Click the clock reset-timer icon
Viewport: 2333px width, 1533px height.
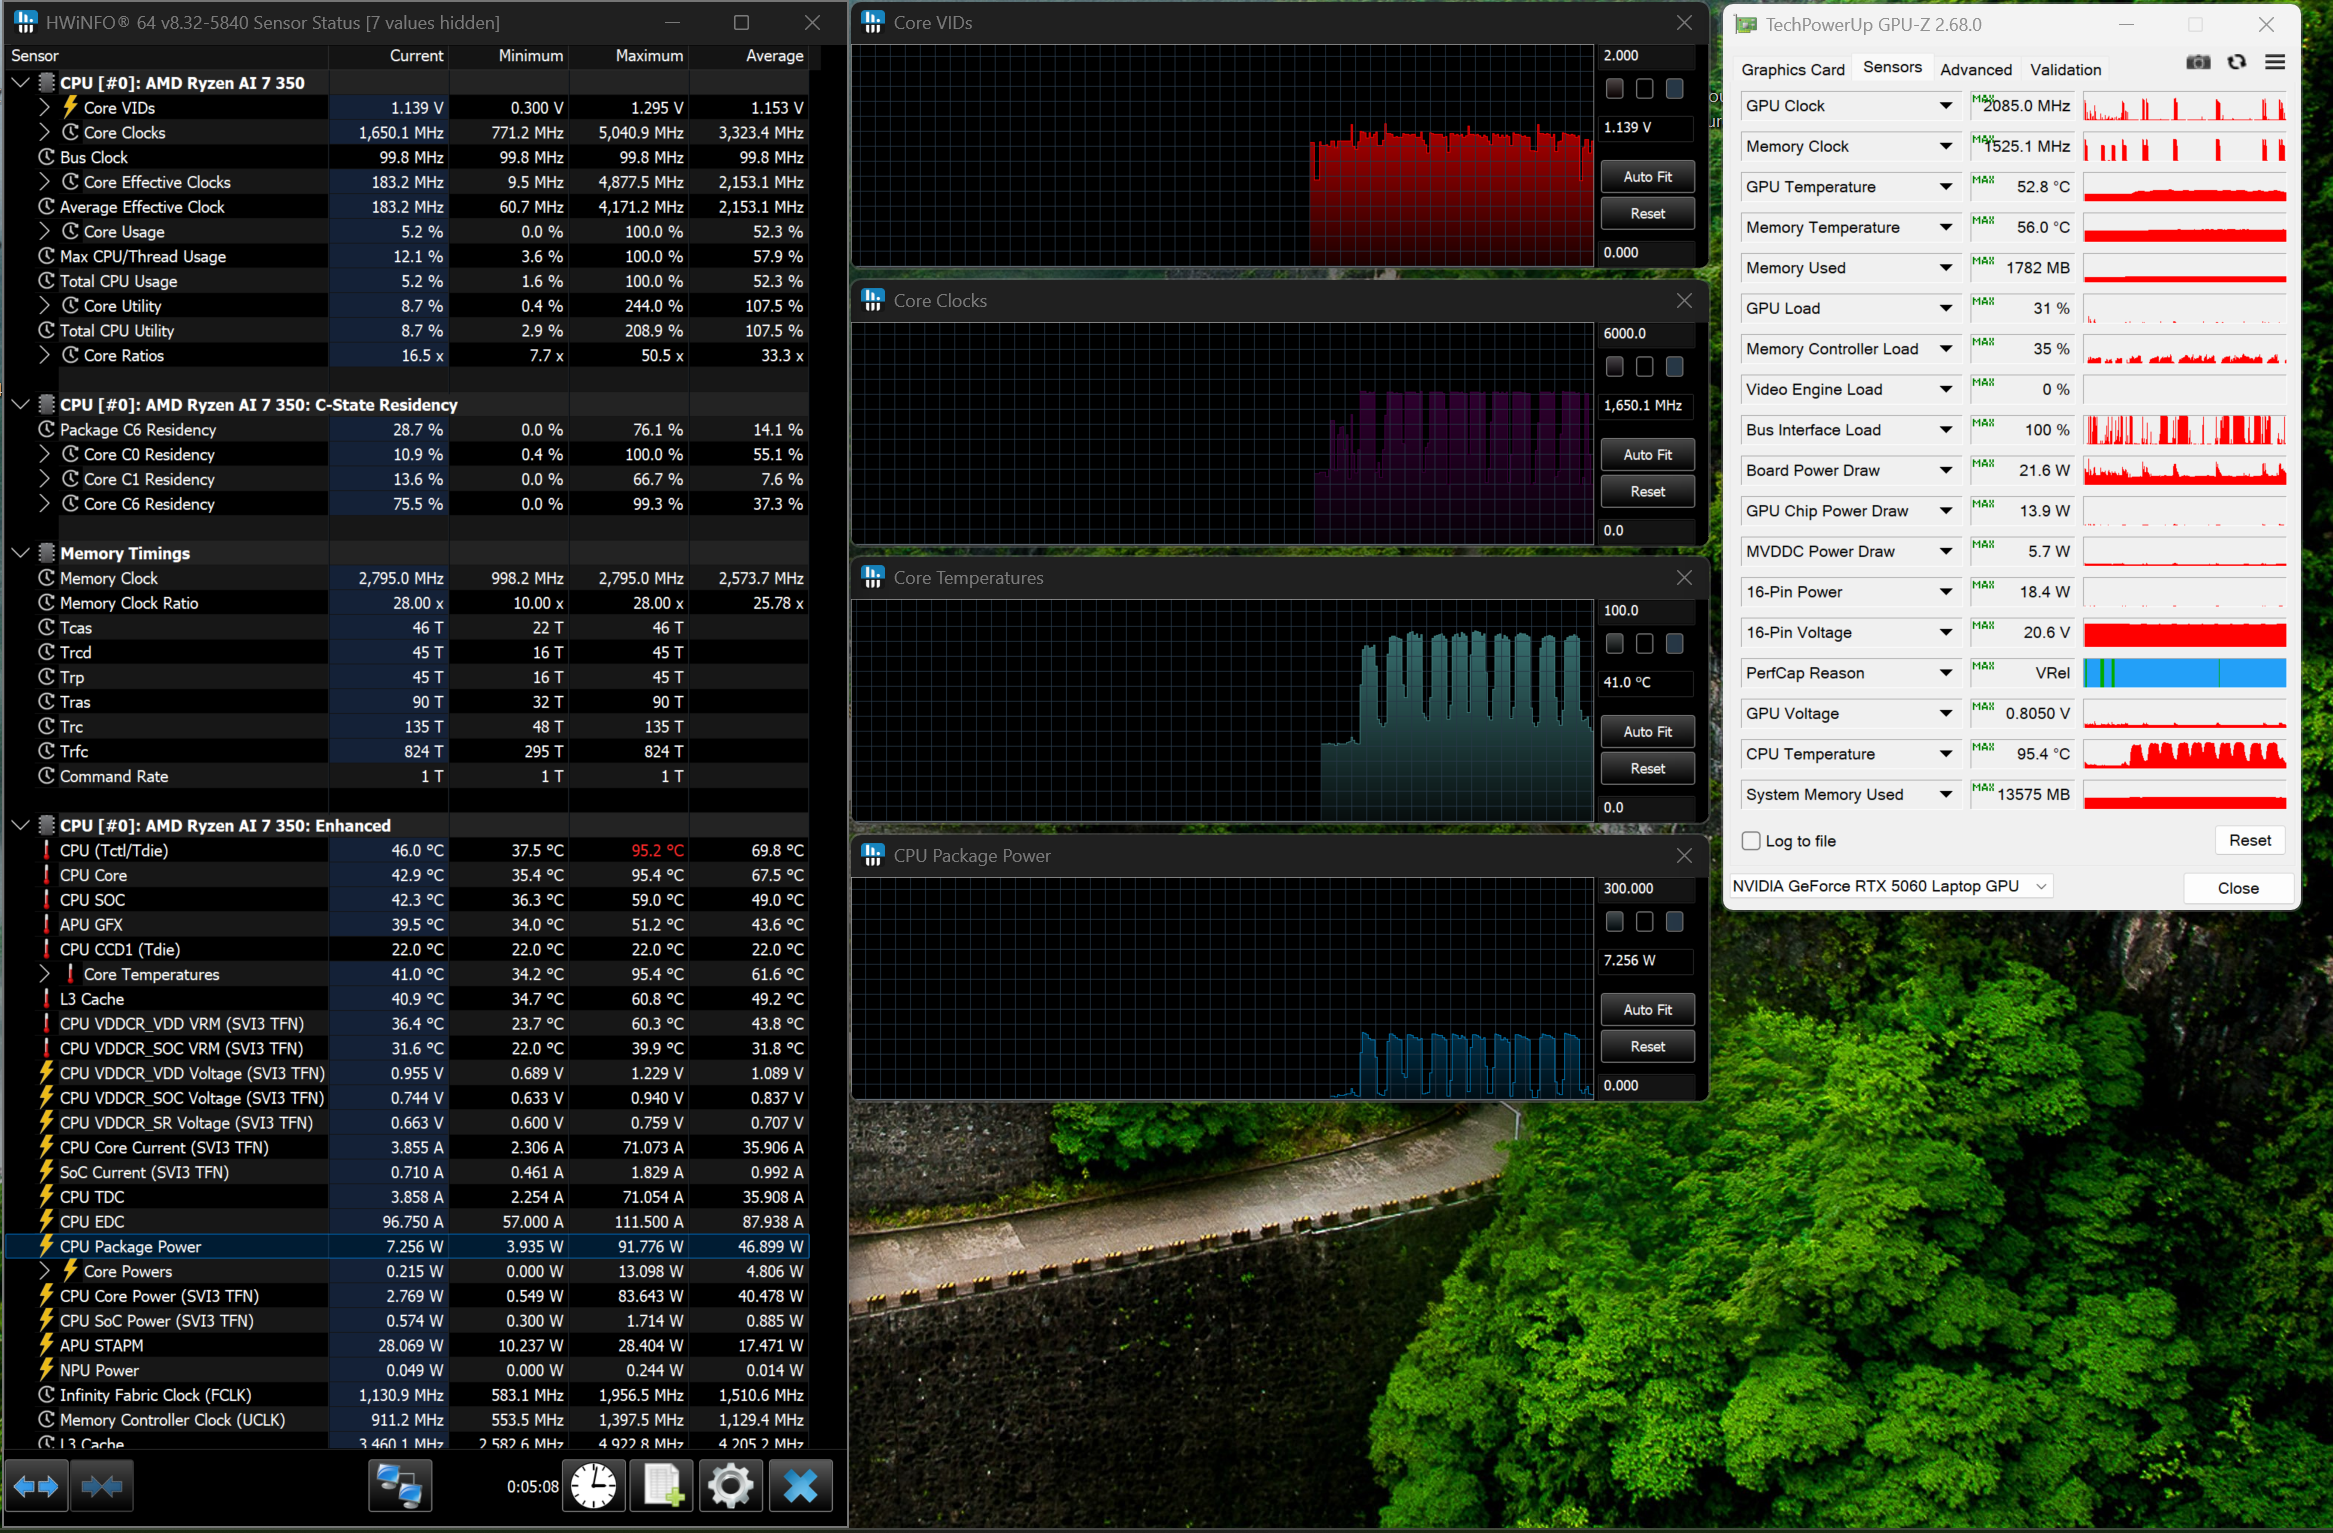(593, 1486)
